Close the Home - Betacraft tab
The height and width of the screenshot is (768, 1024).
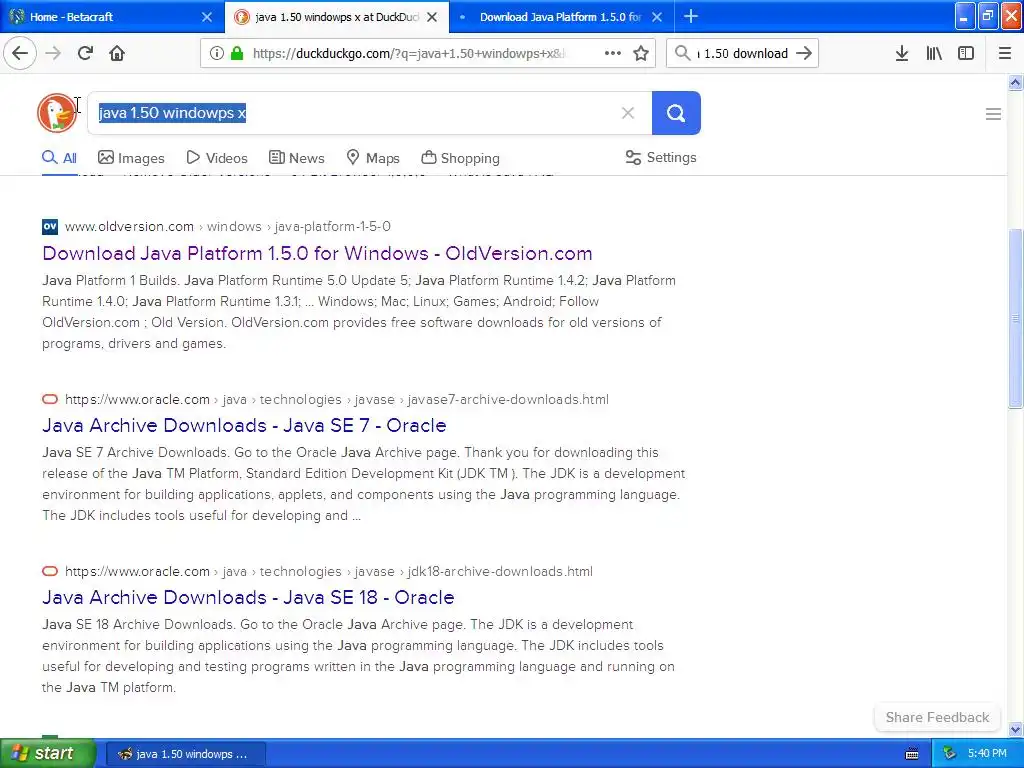(x=206, y=17)
